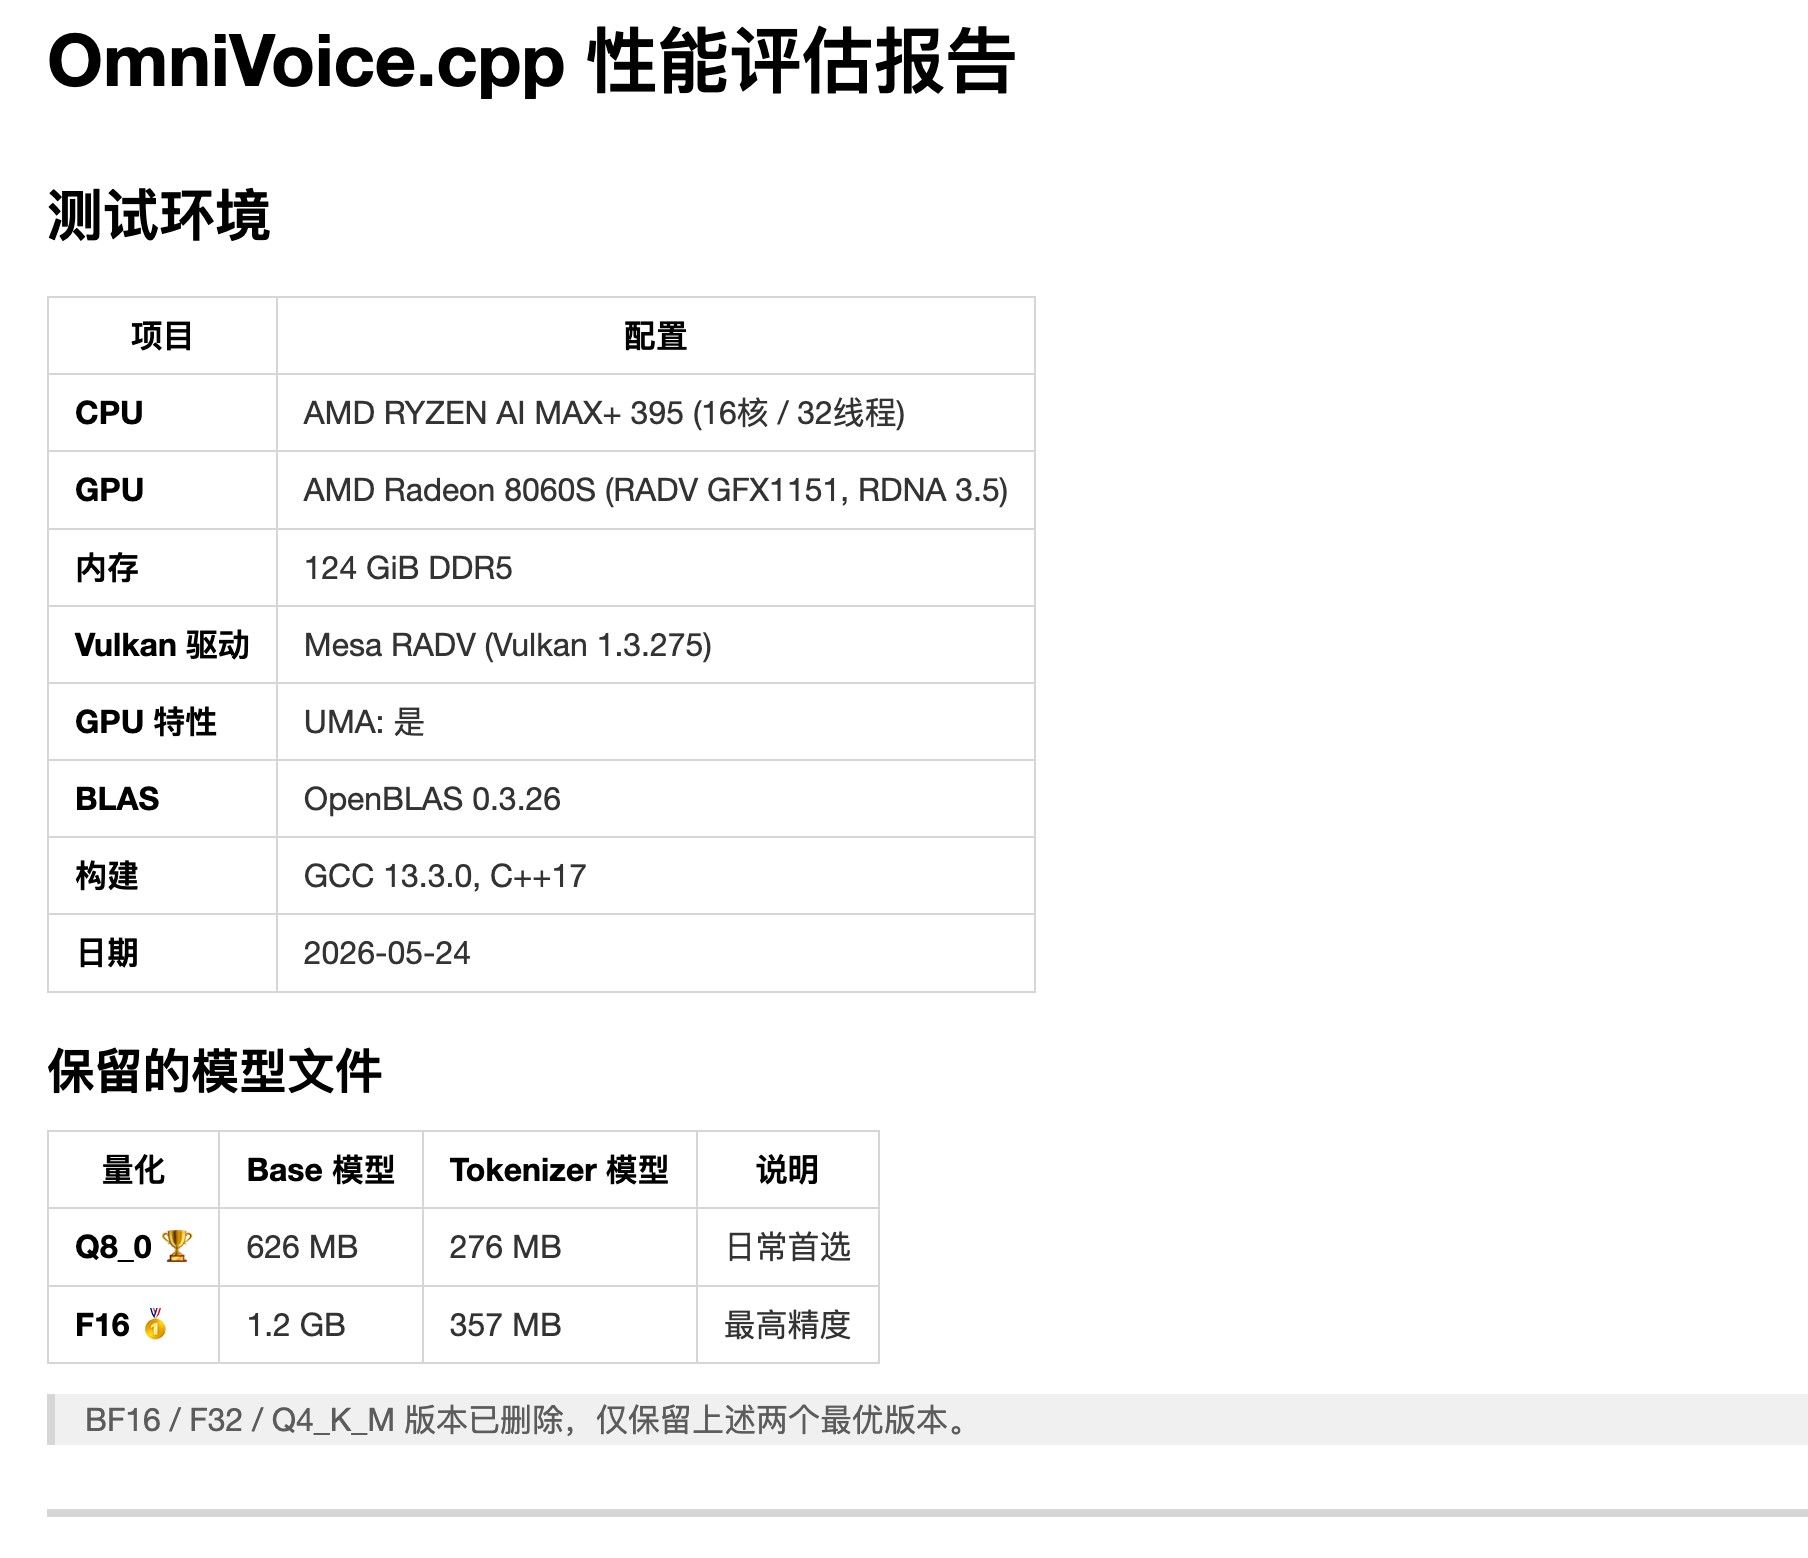Screen dimensions: 1808x1558
Task: Click the 'GPU' row label
Action: point(109,490)
